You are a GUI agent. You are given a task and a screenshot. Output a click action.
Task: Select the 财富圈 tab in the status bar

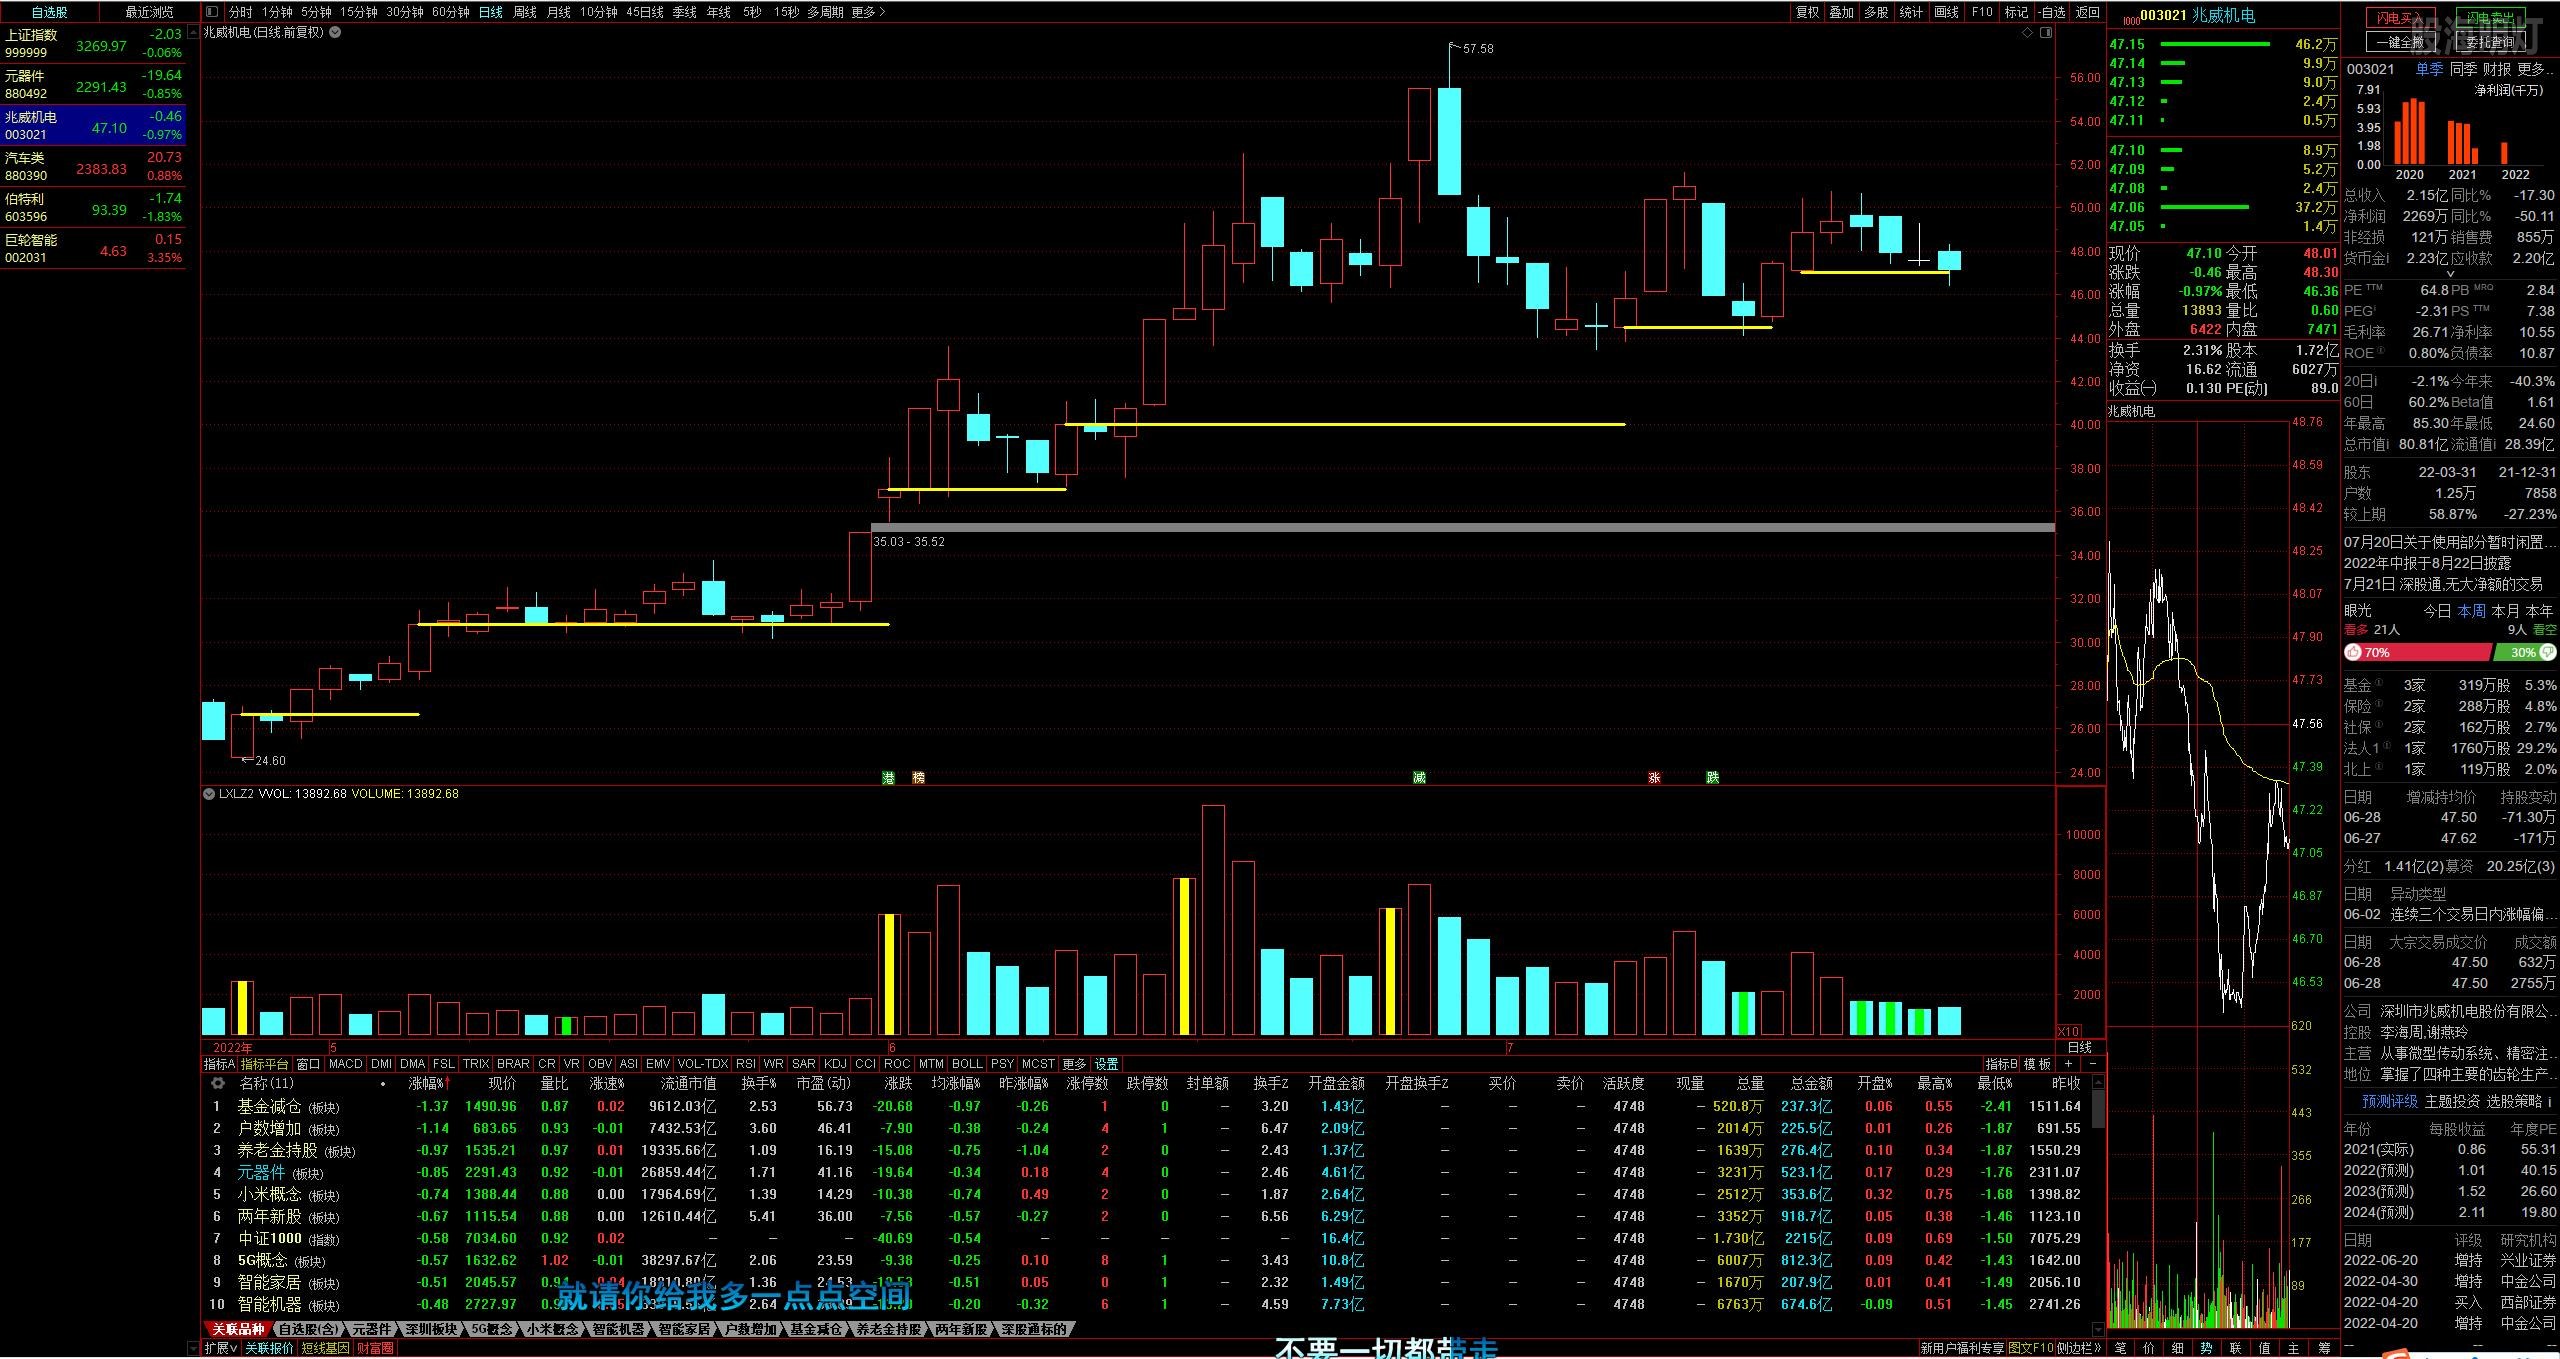coord(375,1348)
